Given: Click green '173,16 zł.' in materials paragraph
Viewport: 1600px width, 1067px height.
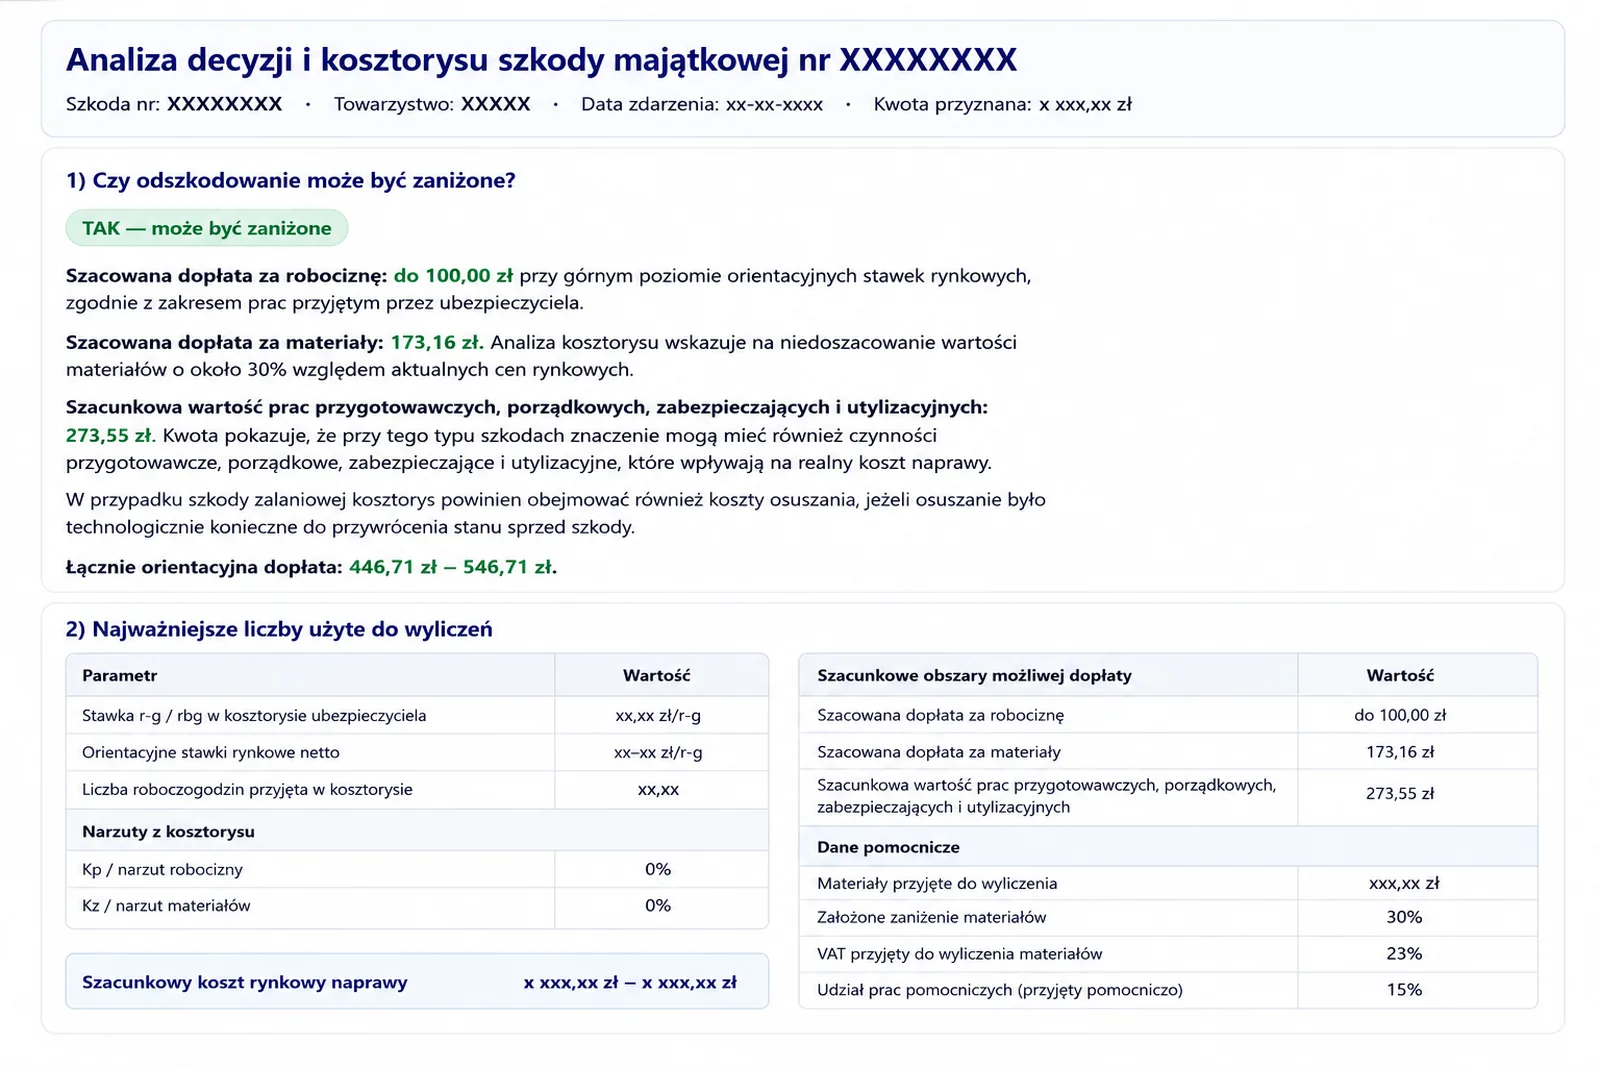Looking at the screenshot, I should pos(437,342).
